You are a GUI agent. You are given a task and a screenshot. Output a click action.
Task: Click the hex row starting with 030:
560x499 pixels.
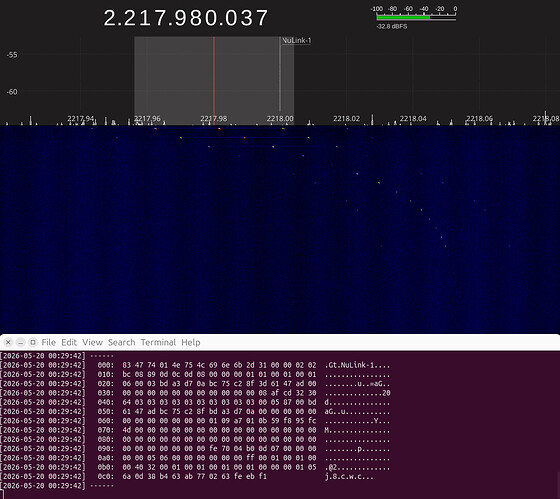pyautogui.click(x=195, y=393)
